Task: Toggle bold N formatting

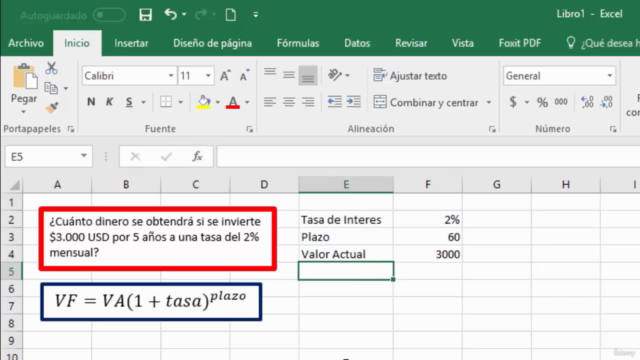Action: 91,102
